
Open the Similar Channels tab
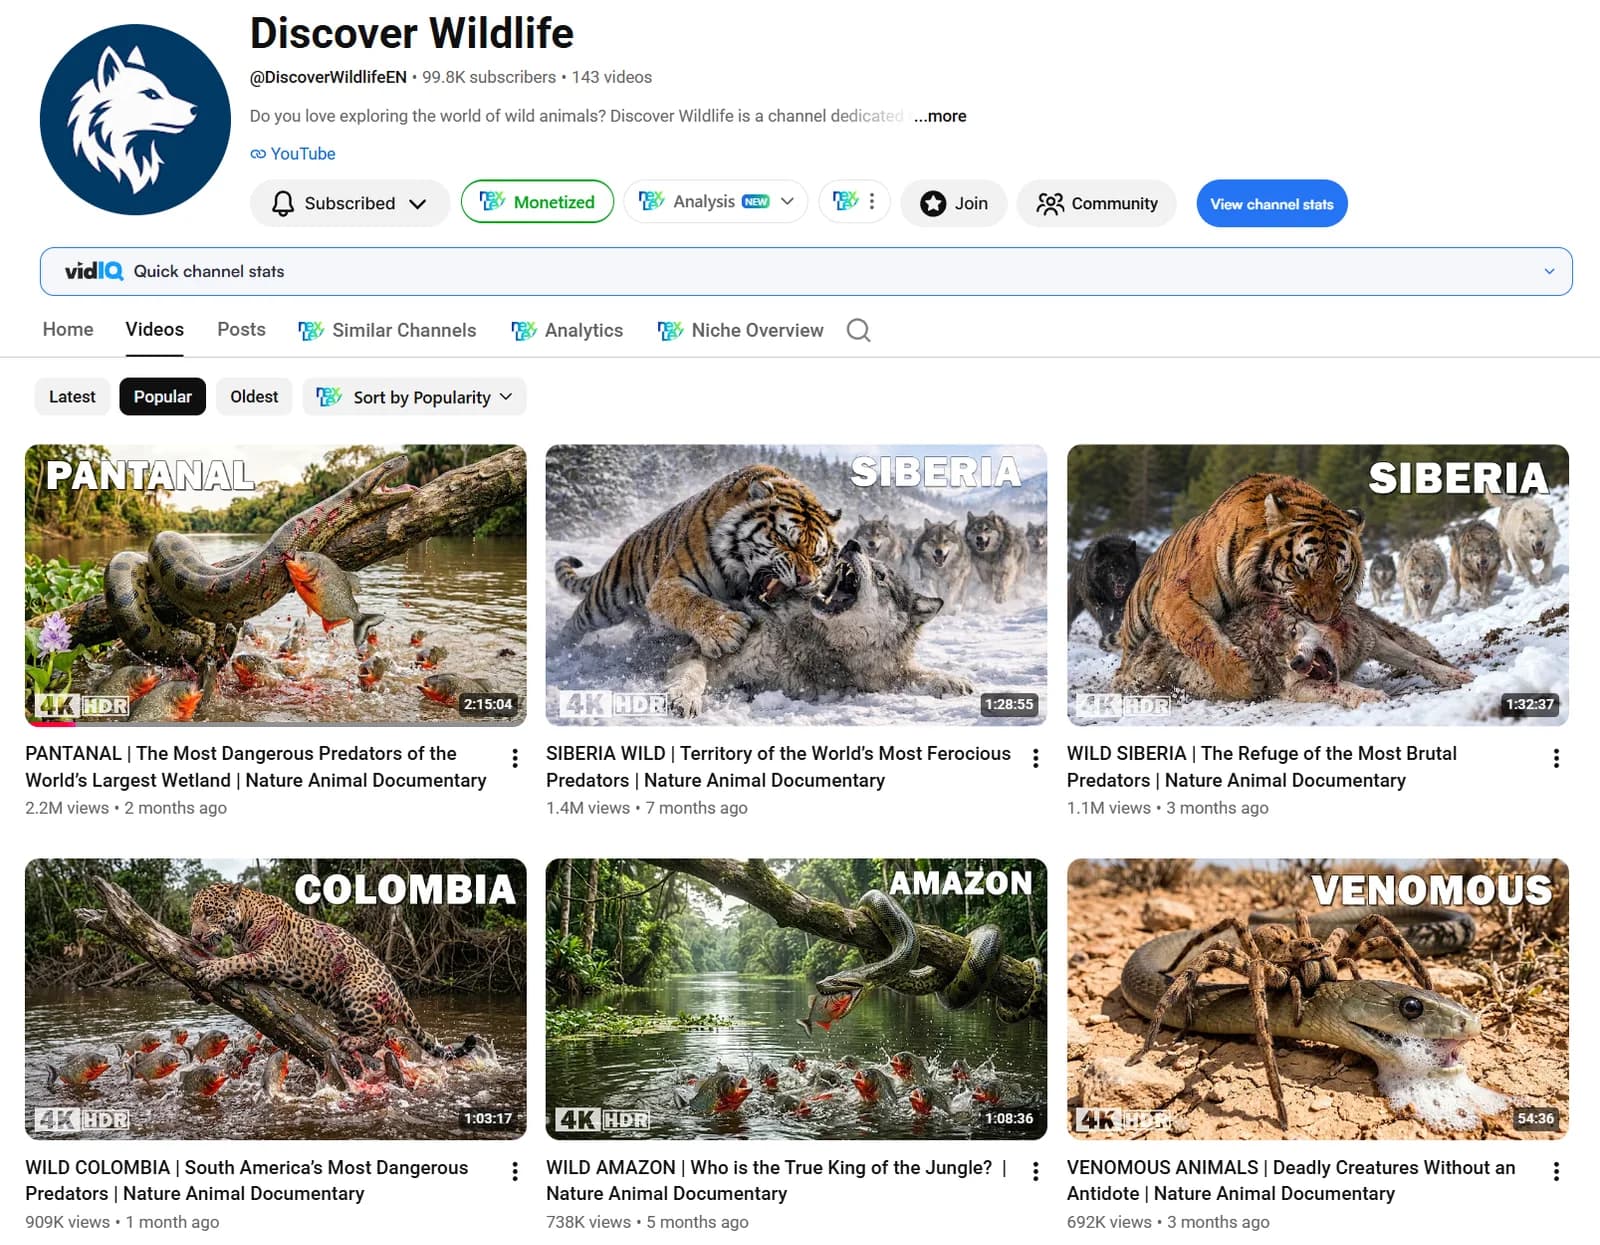pos(387,330)
